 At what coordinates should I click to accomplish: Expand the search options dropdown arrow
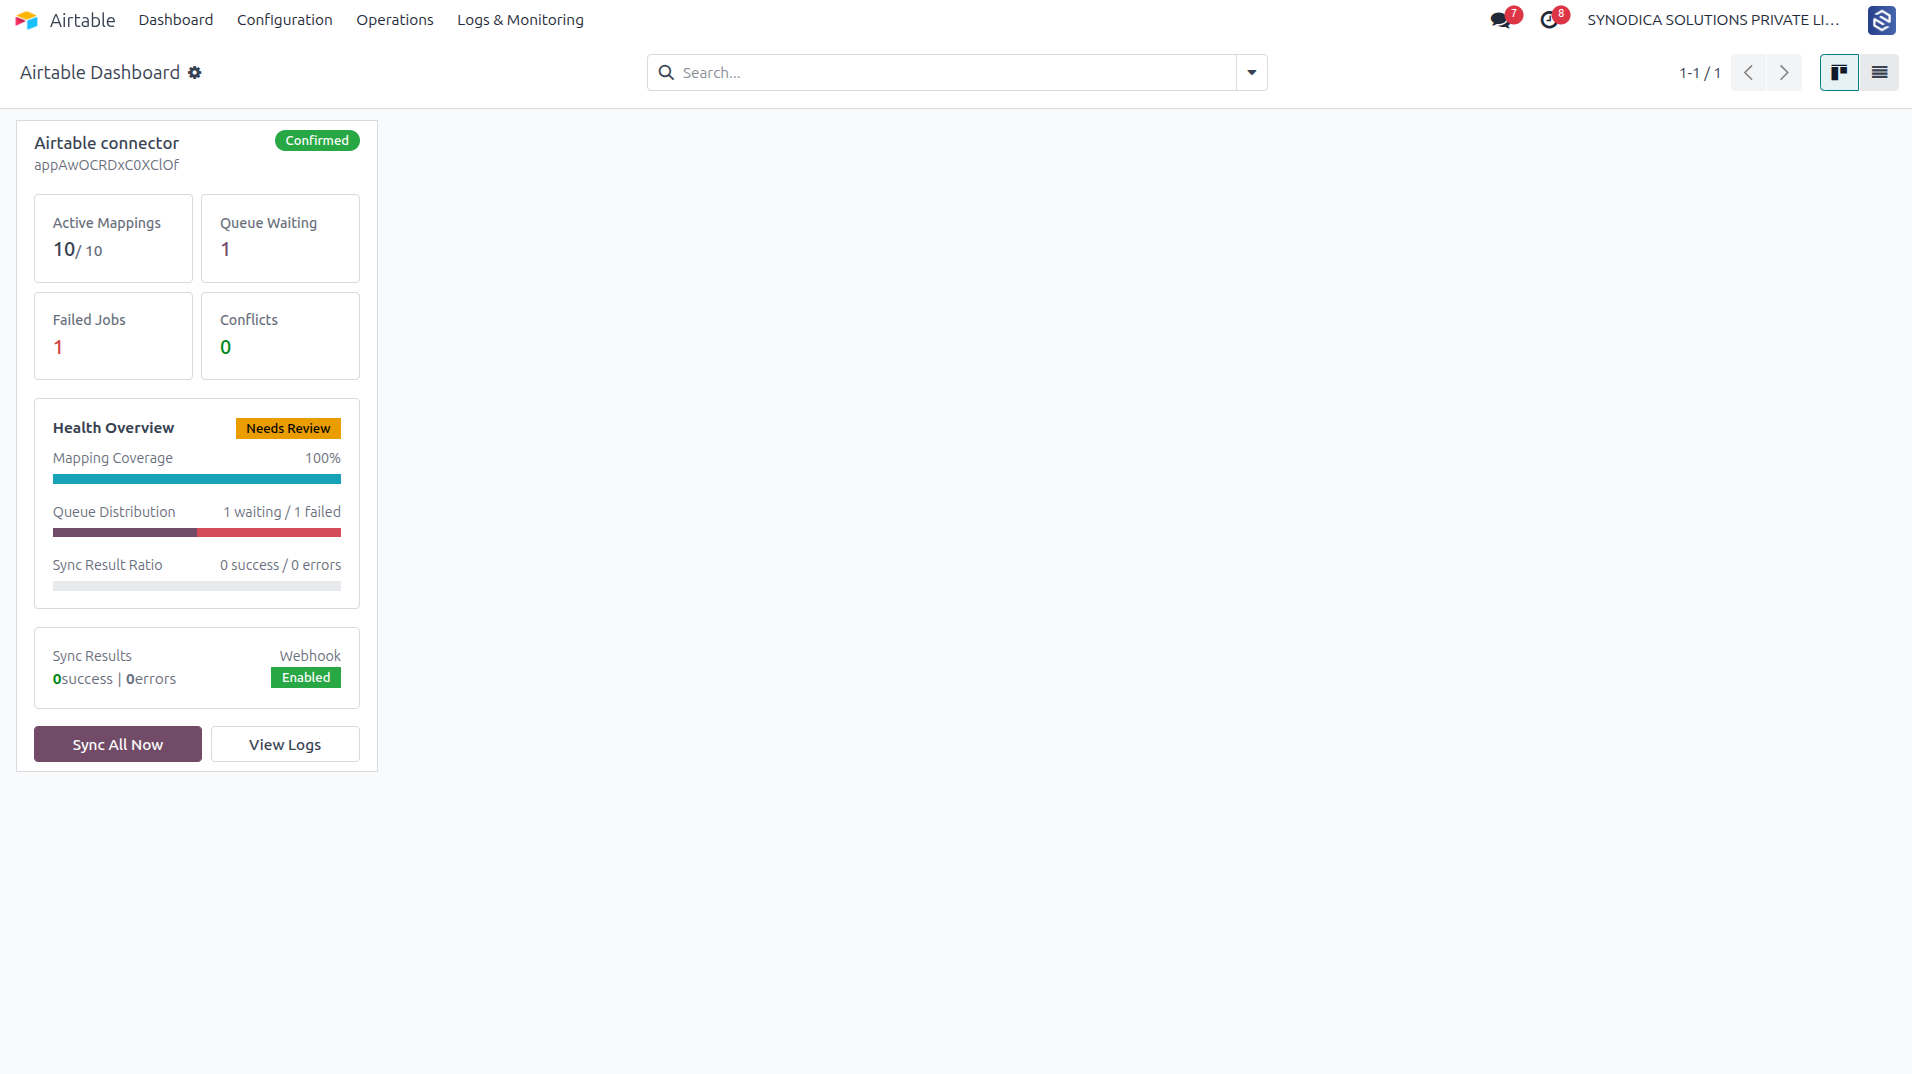(x=1252, y=73)
